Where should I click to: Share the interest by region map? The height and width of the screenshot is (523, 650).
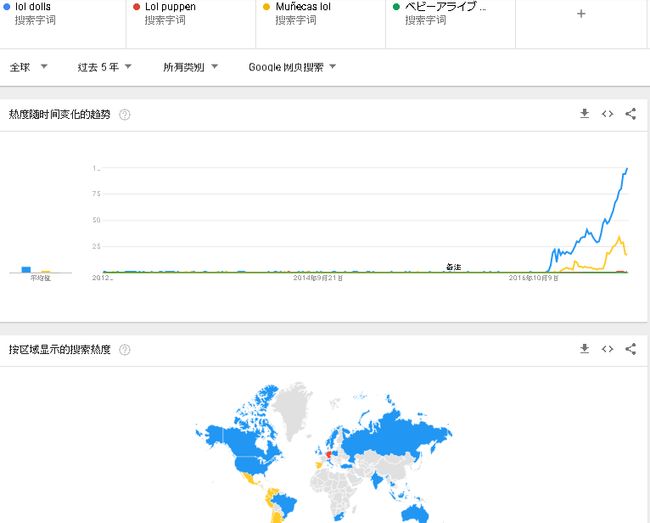pyautogui.click(x=631, y=349)
